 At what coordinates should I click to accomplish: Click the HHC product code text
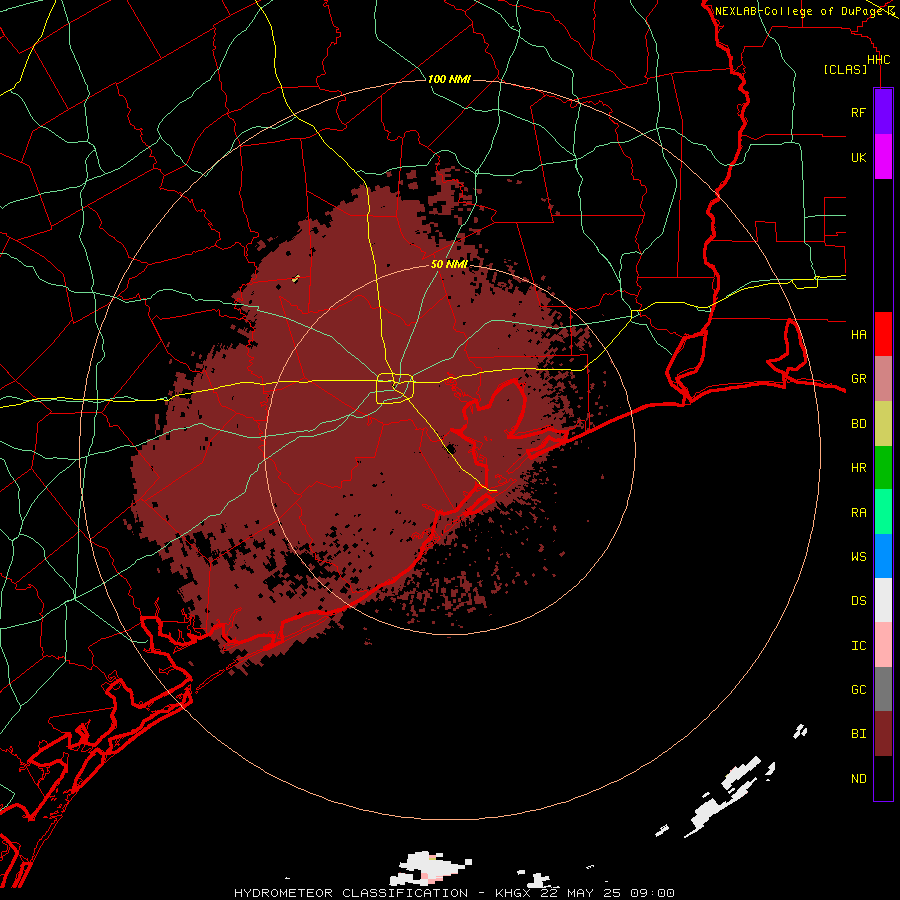[x=878, y=60]
